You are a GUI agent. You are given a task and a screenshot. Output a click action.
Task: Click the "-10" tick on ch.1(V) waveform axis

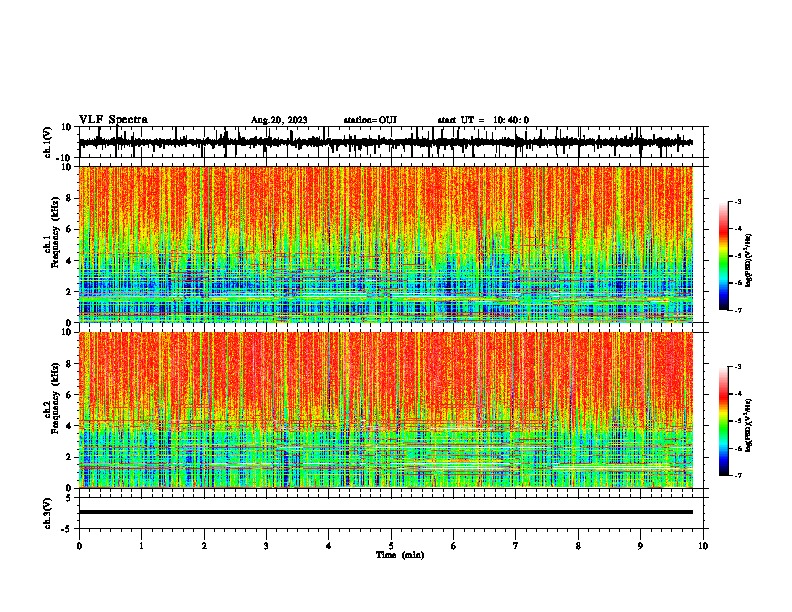coord(64,157)
